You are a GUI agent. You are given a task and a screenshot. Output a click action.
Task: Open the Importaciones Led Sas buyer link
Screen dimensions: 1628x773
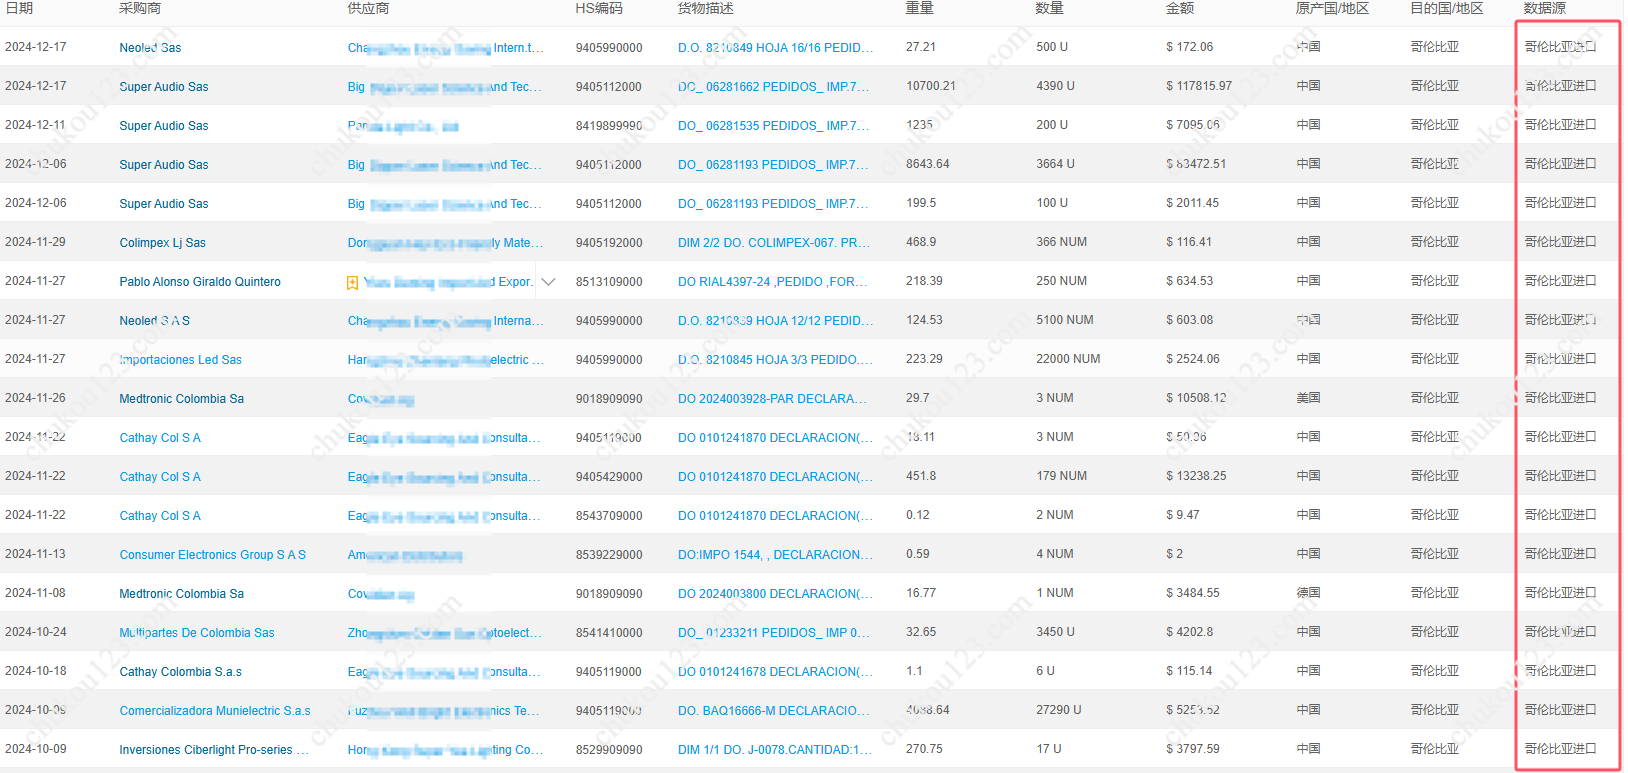(180, 360)
